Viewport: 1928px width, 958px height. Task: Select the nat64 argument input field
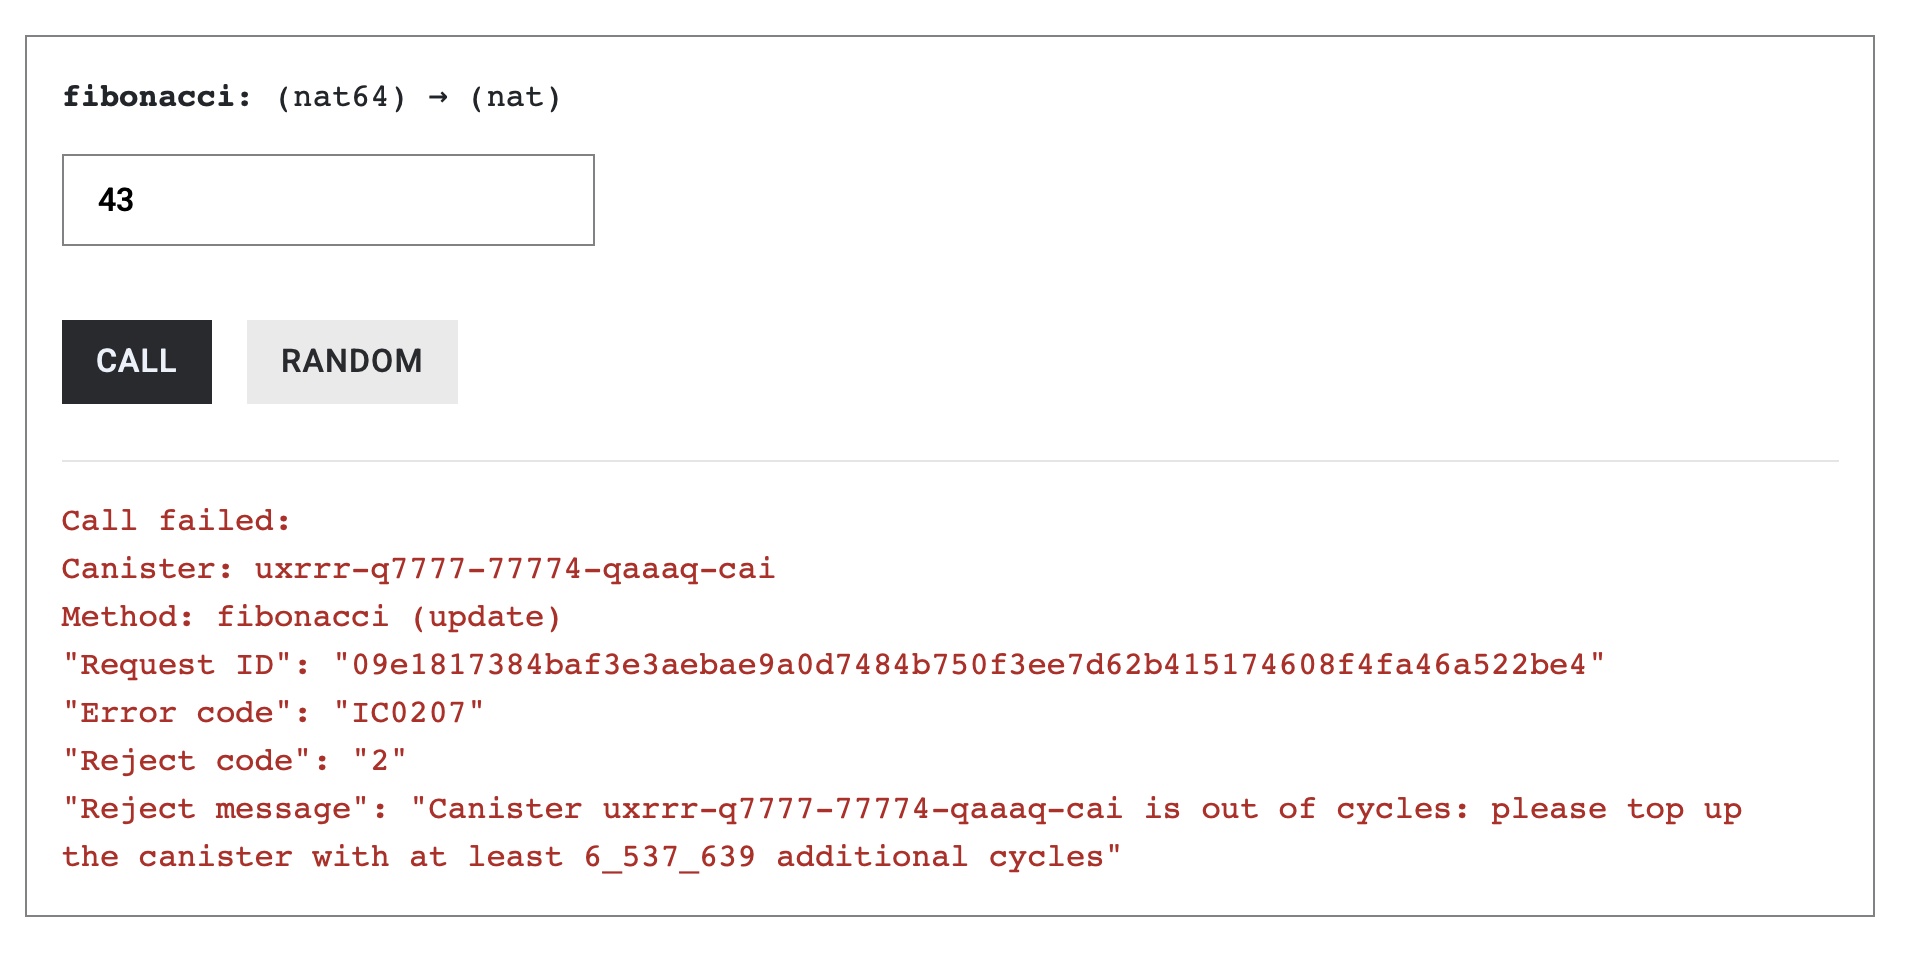pyautogui.click(x=328, y=199)
